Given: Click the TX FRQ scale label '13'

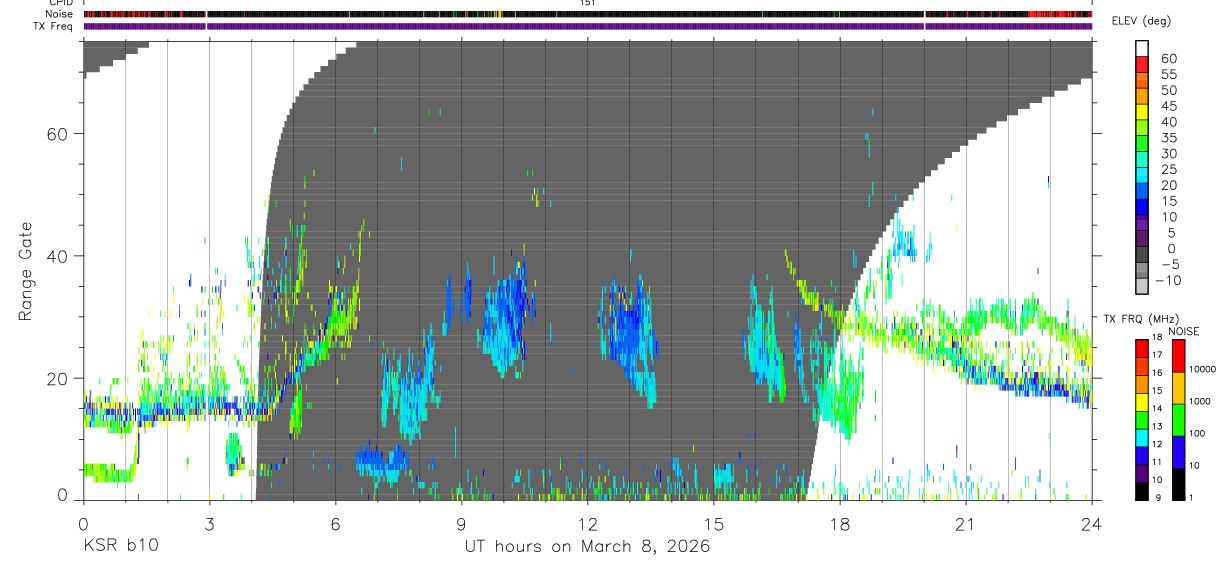Looking at the screenshot, I should coord(1157,427).
